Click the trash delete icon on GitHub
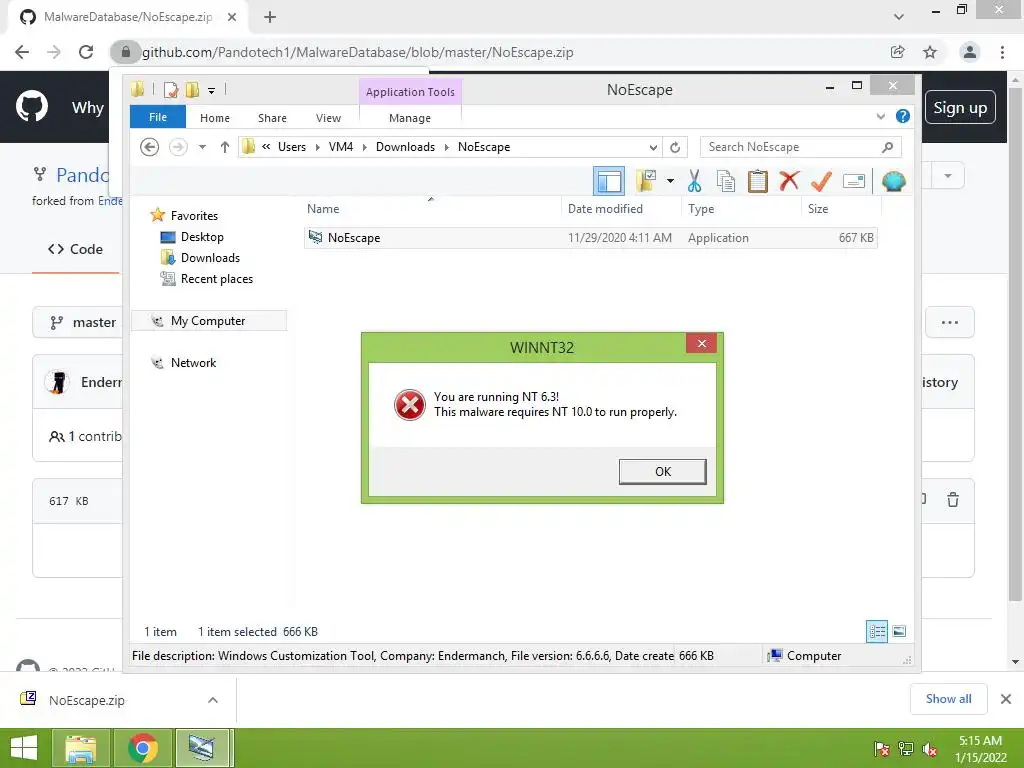Viewport: 1024px width, 768px height. point(953,500)
